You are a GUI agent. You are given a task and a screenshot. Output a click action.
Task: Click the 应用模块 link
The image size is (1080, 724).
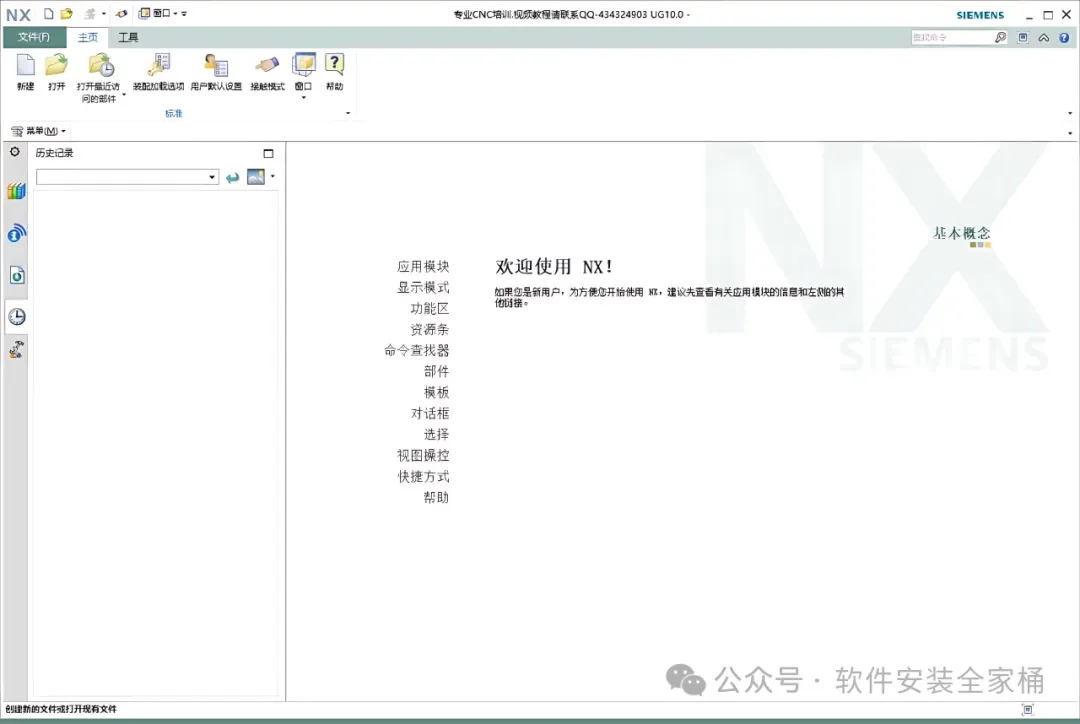click(x=423, y=267)
